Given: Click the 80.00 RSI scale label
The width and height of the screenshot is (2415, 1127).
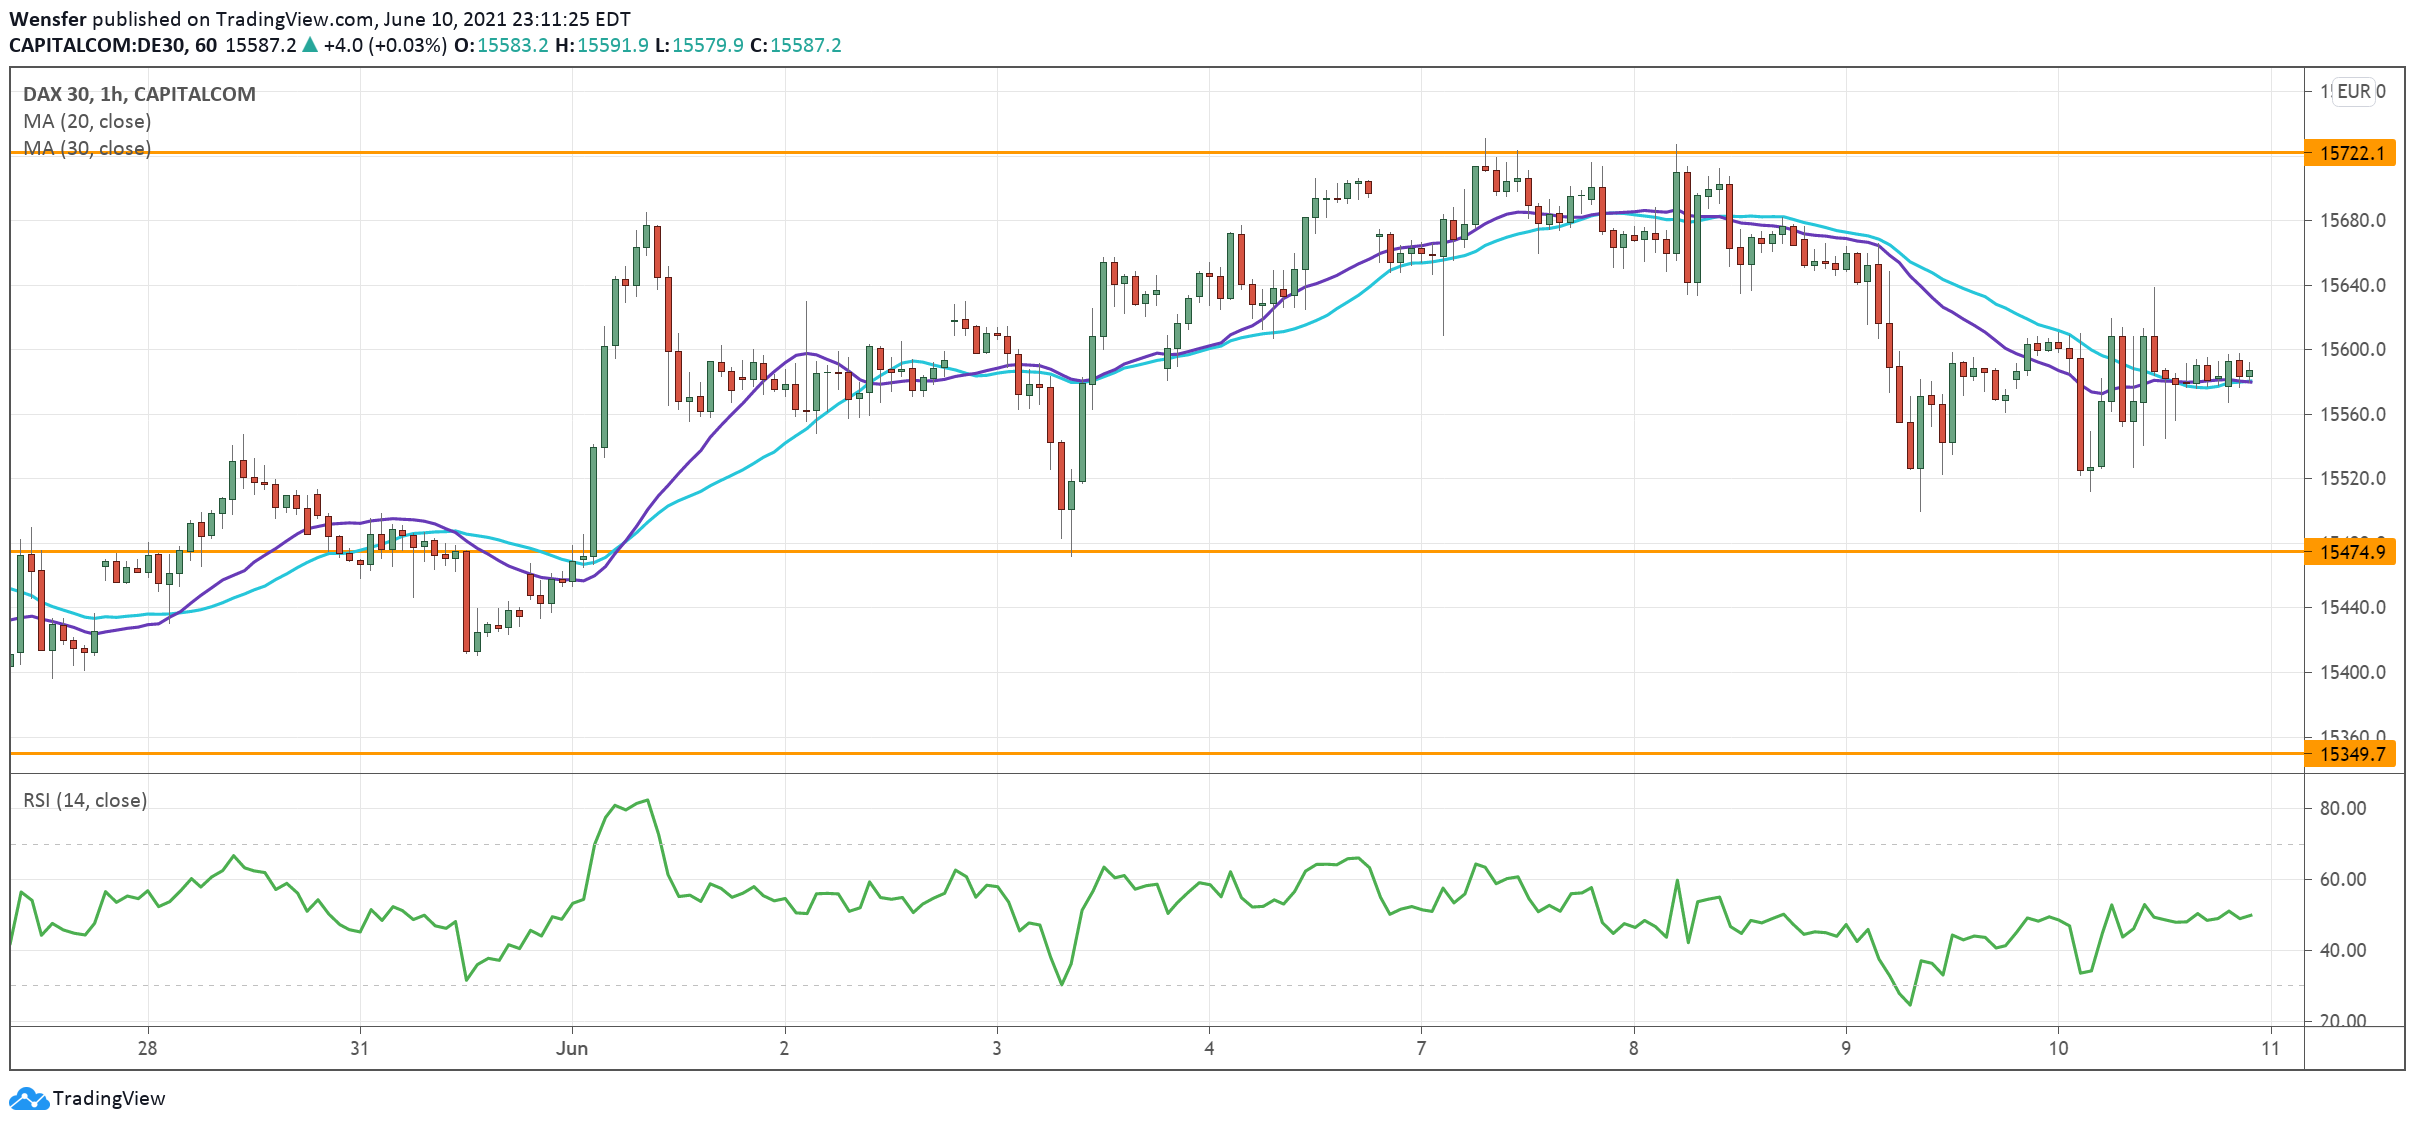Looking at the screenshot, I should (2342, 808).
